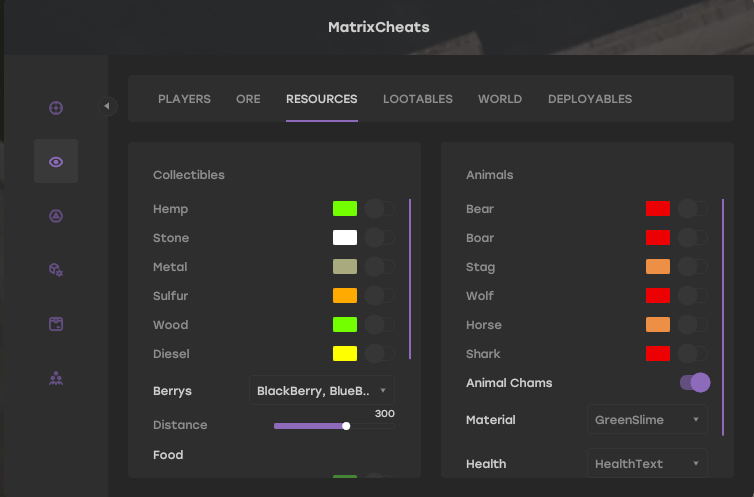Enable the Sulfur collectible toggle
The height and width of the screenshot is (497, 754).
[380, 296]
